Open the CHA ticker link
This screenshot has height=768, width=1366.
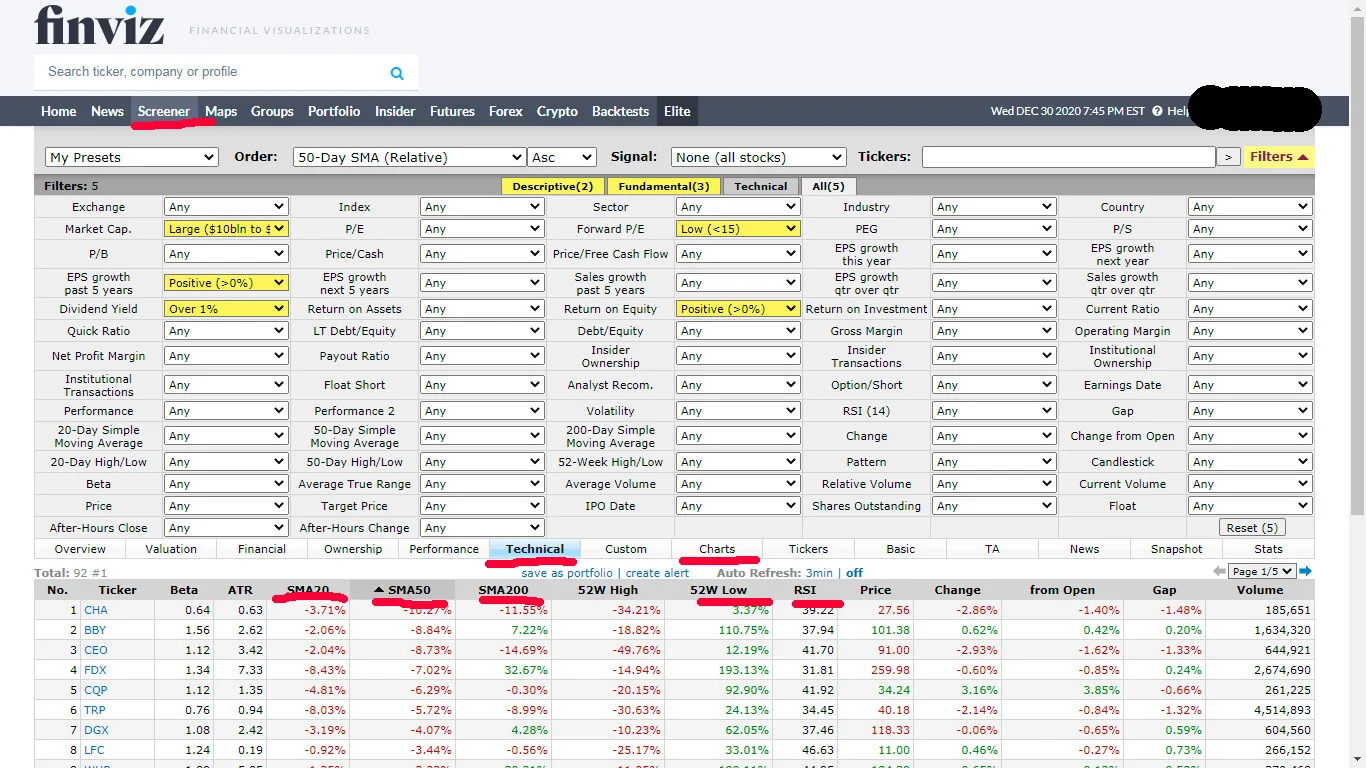[96, 610]
